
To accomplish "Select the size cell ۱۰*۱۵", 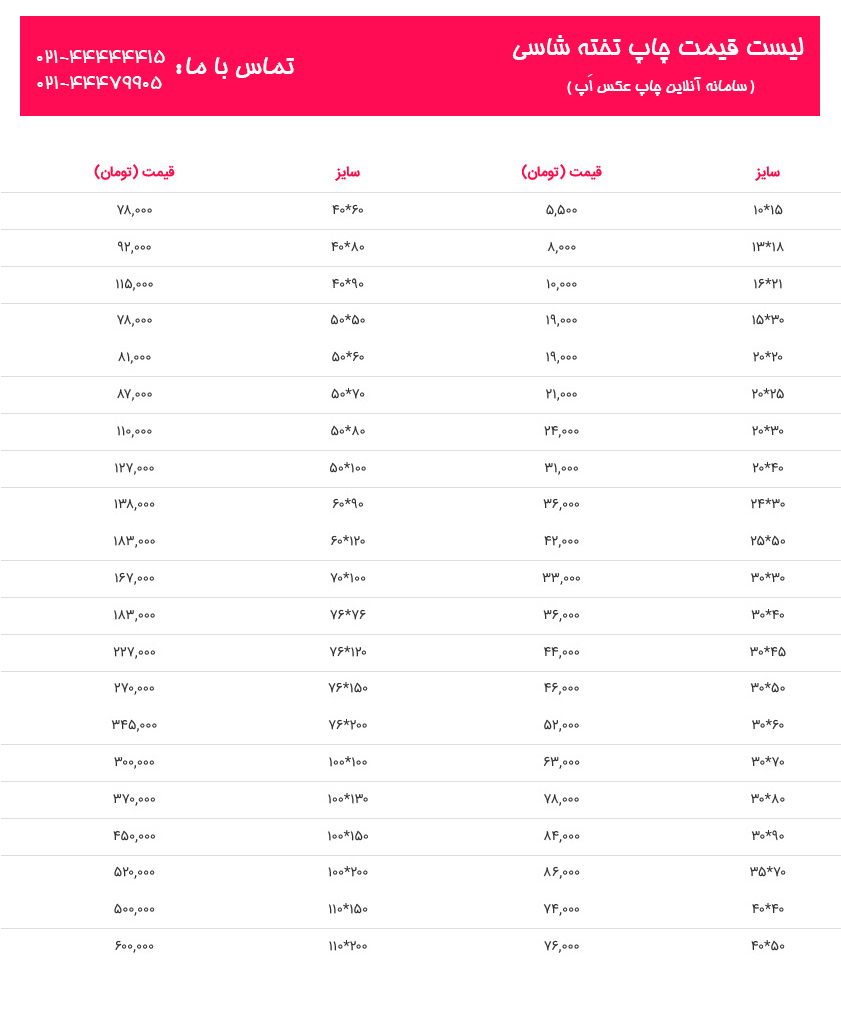I will click(x=767, y=210).
